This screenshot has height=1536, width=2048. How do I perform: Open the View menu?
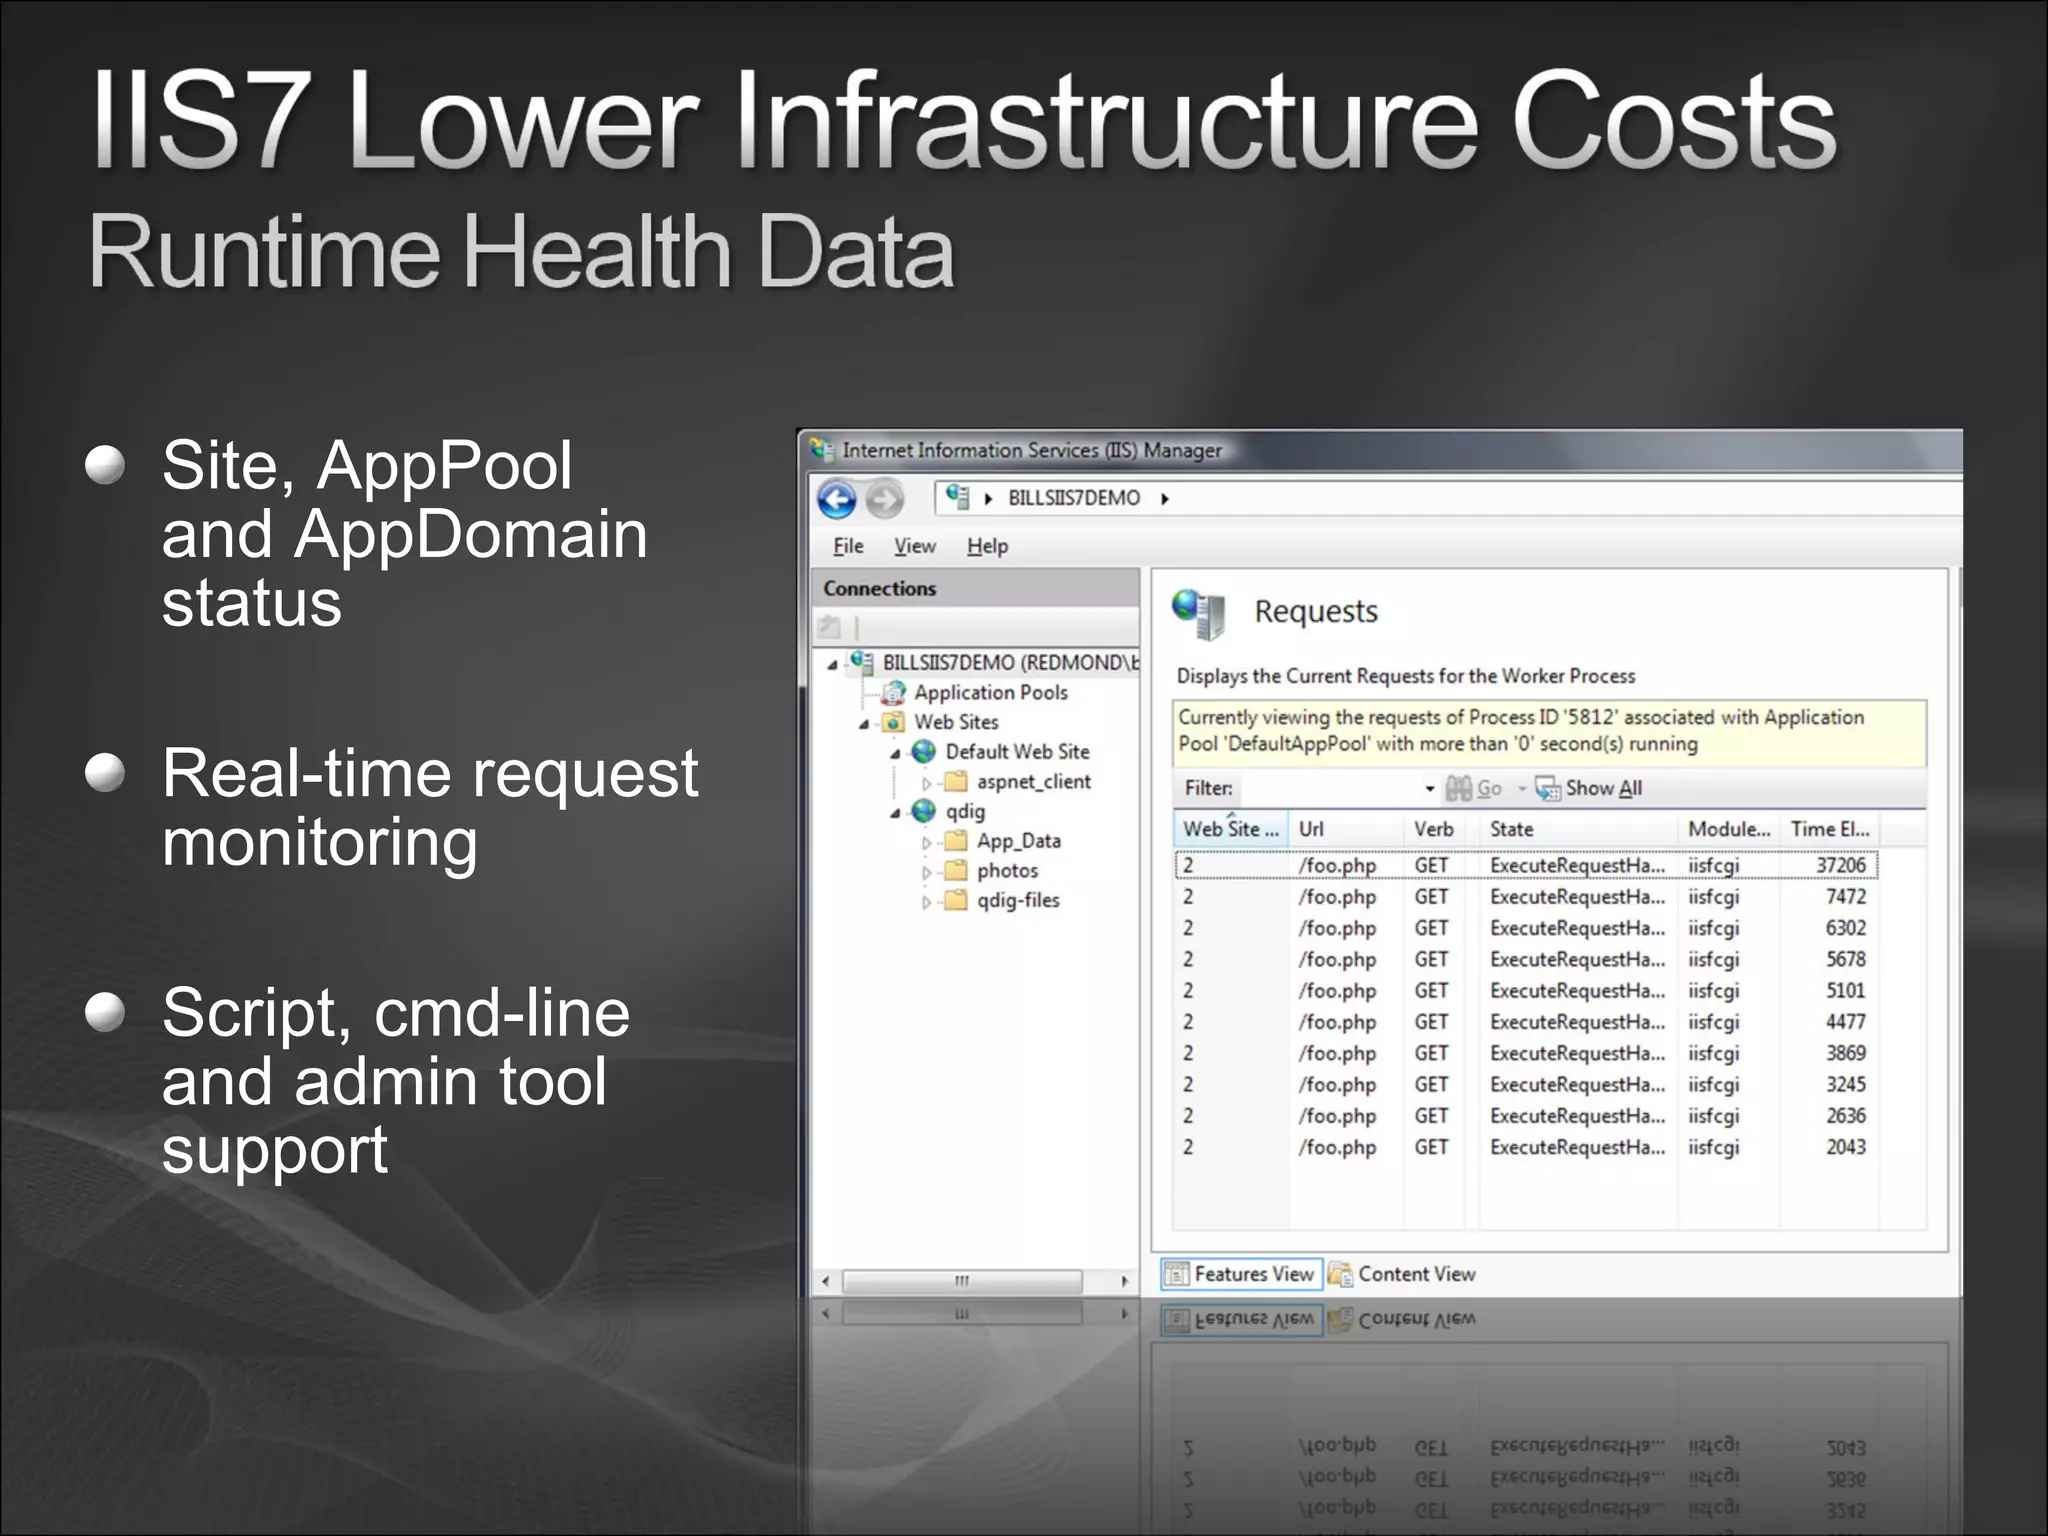click(x=915, y=546)
